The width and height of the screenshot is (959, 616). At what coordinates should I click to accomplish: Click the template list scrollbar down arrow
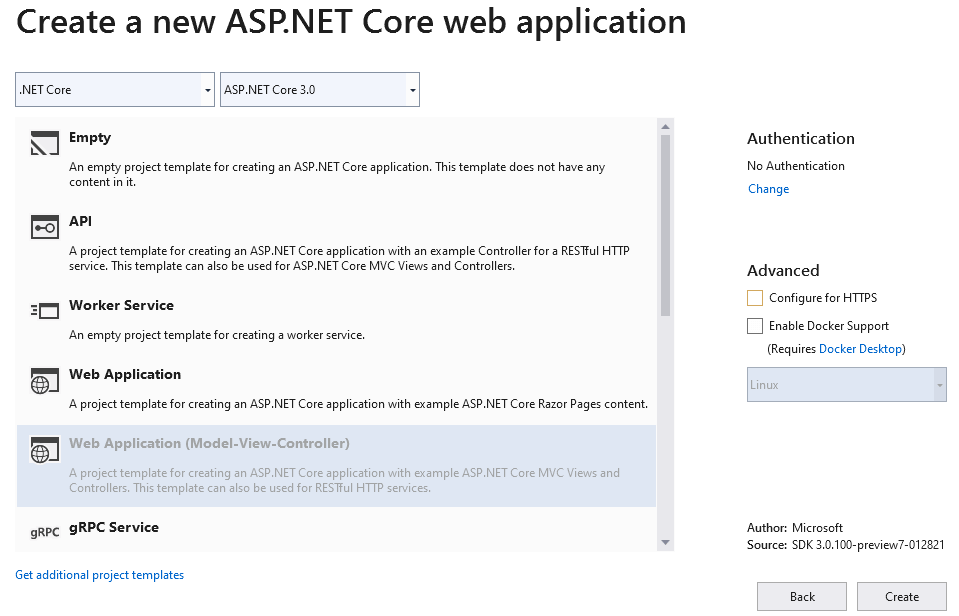[665, 542]
